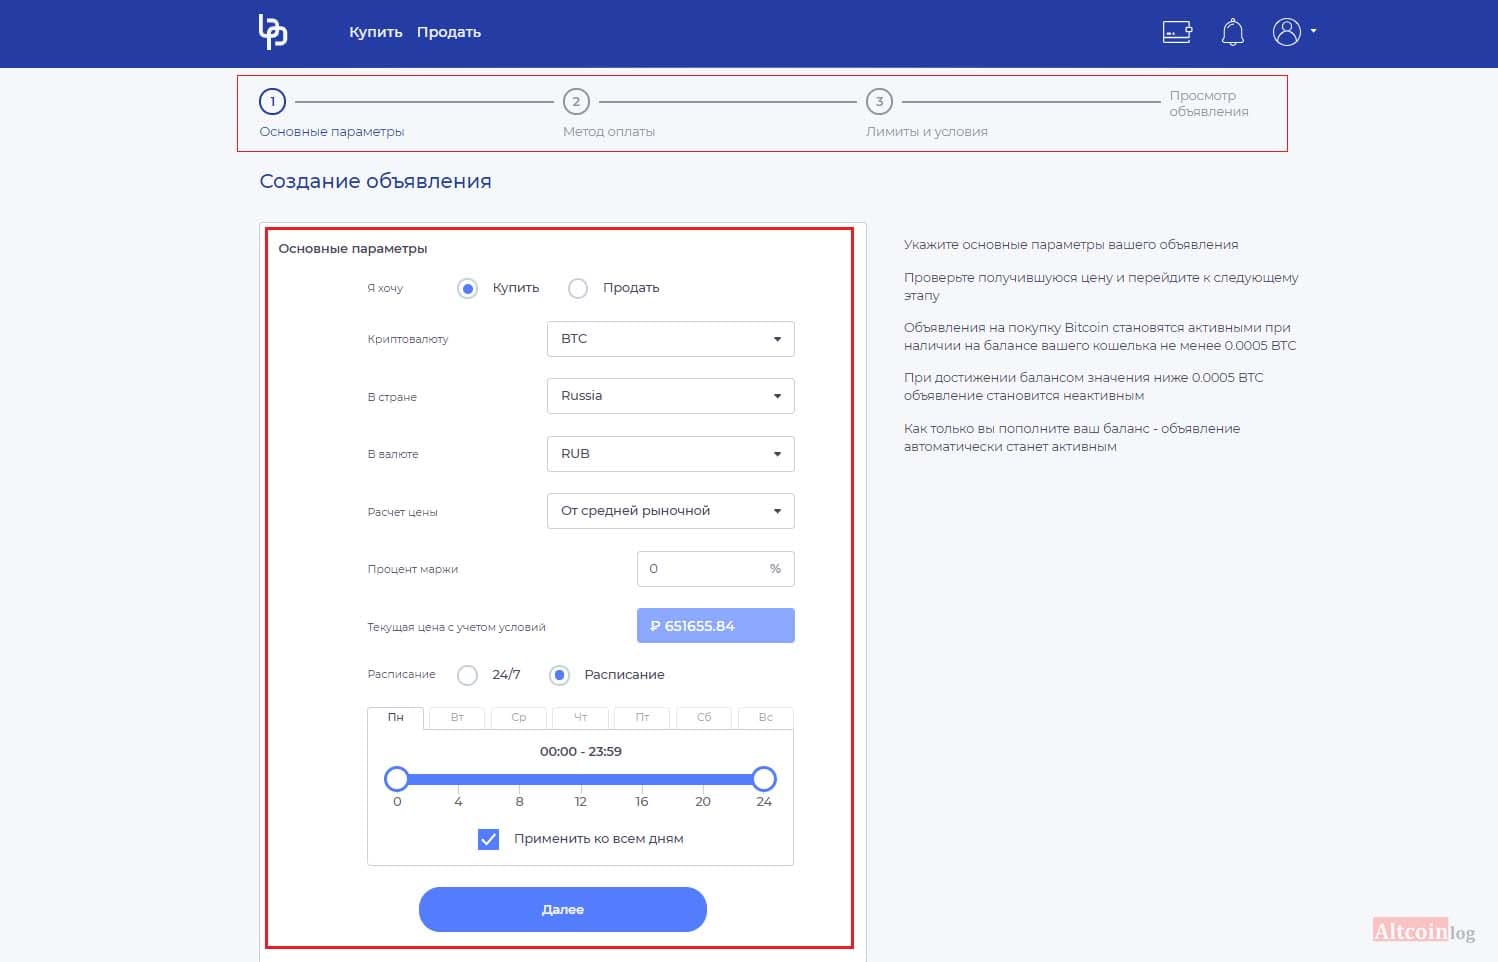Click the Создание объявления heading
This screenshot has width=1498, height=962.
tap(376, 181)
